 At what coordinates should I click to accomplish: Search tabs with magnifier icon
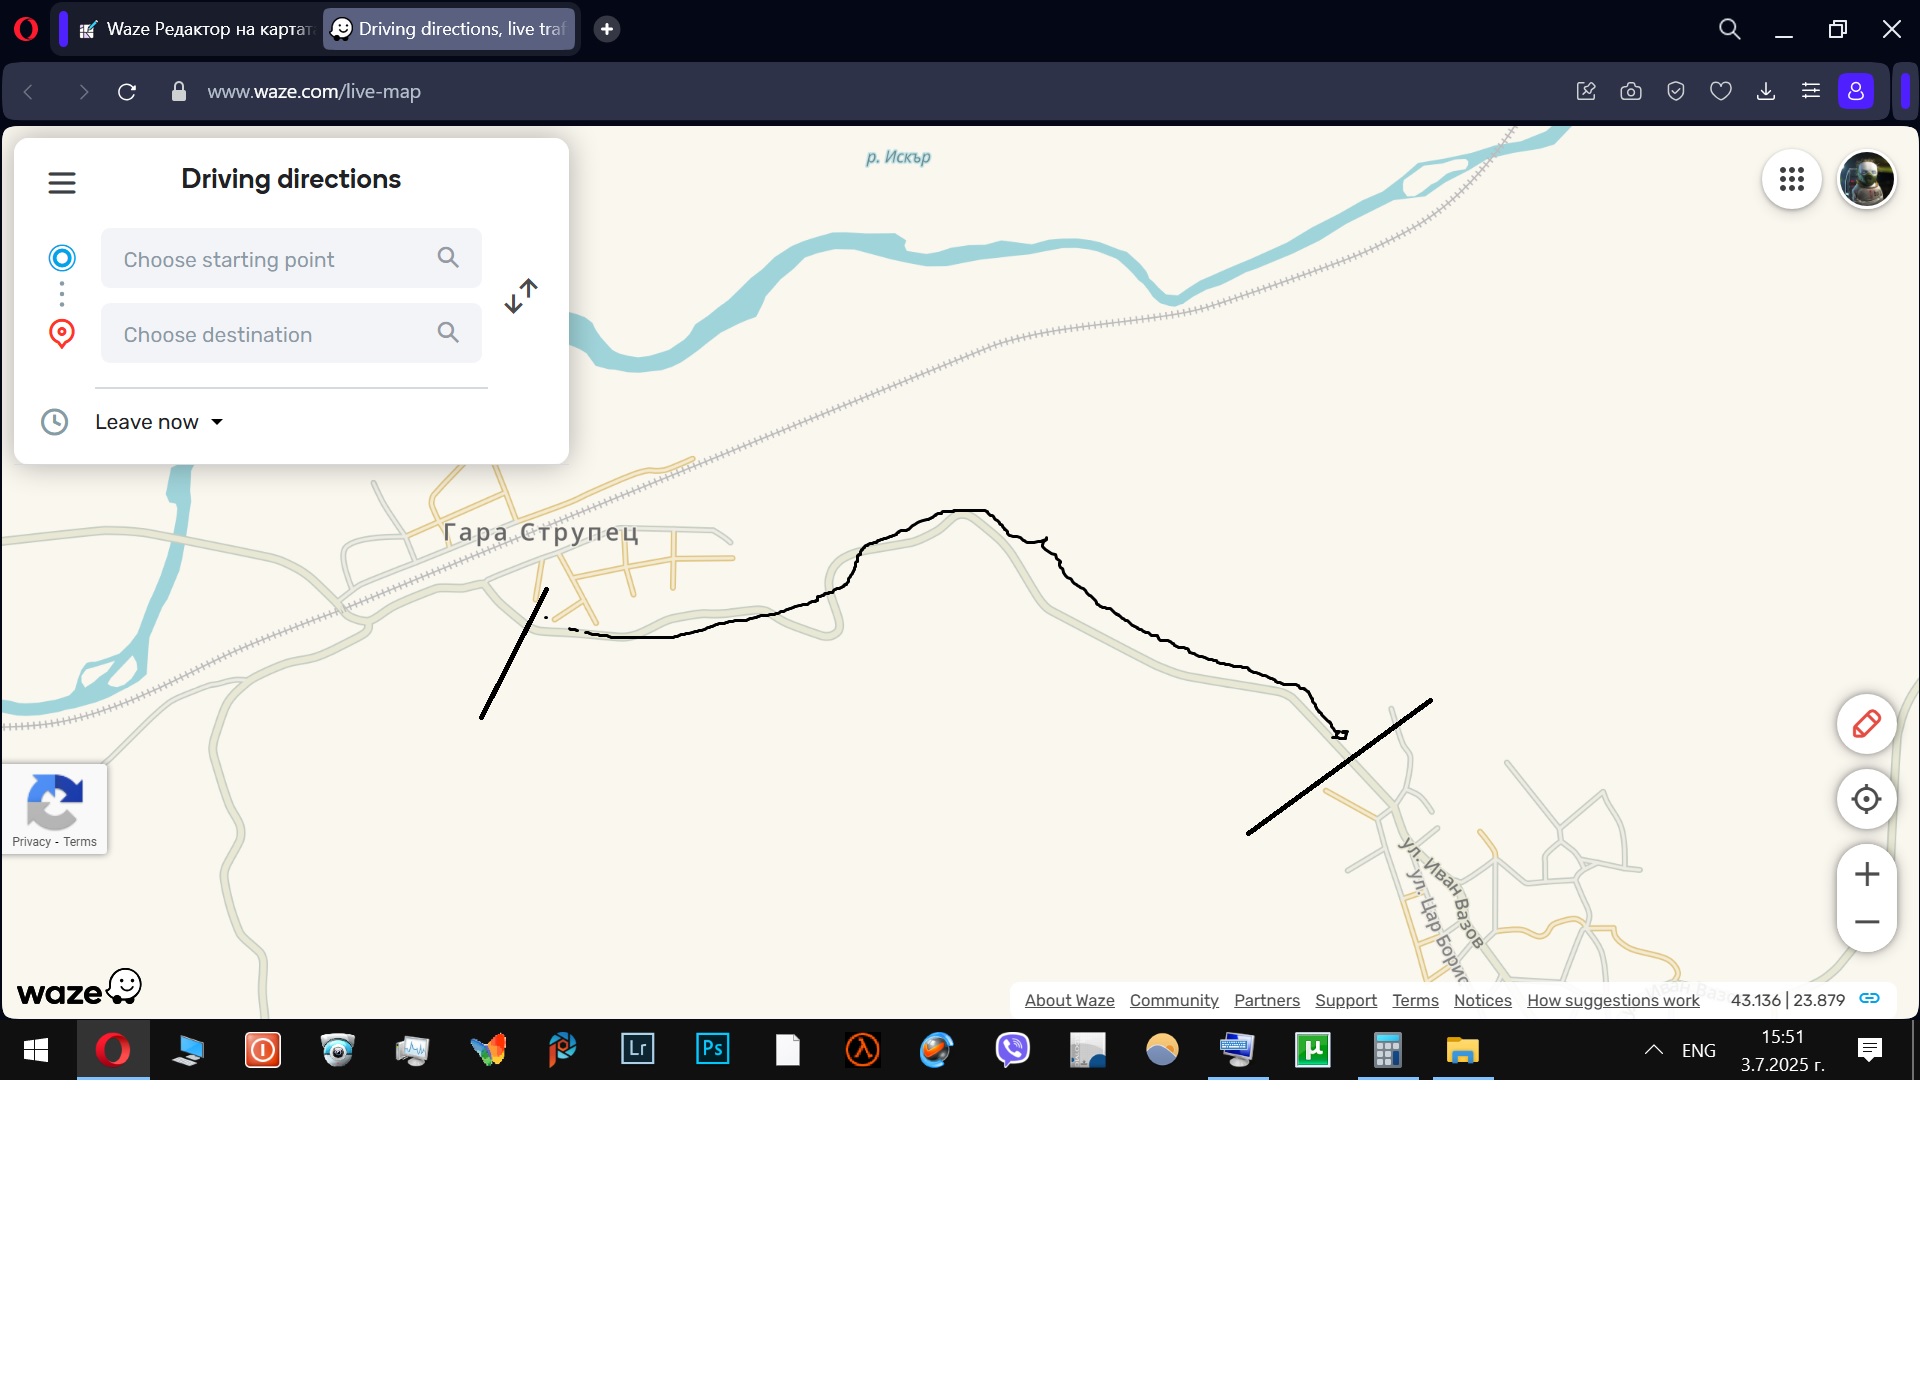point(1729,29)
